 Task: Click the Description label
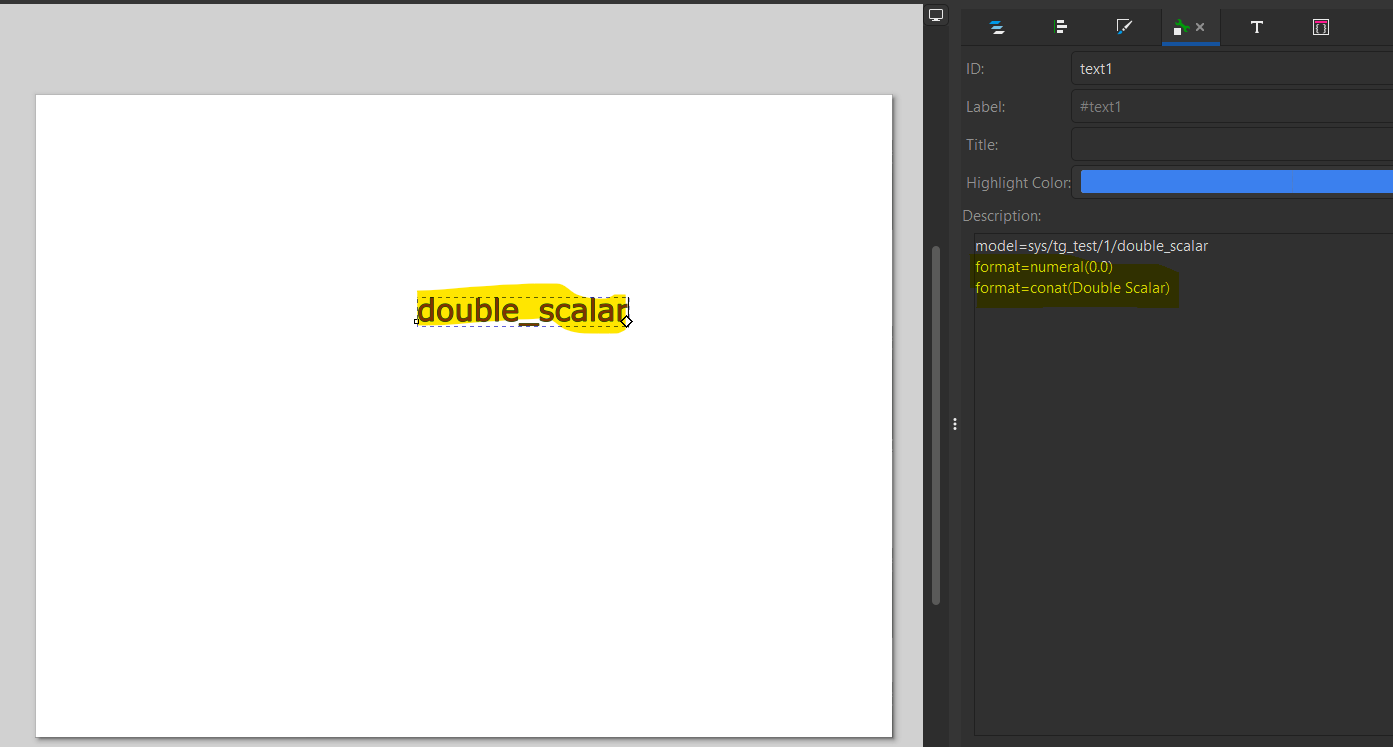pos(1001,216)
